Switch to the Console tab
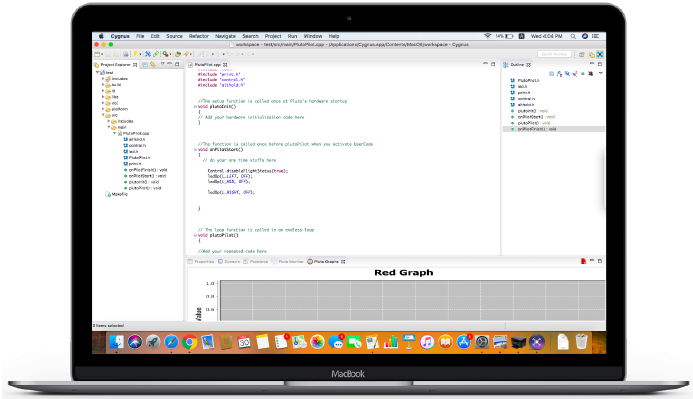693x399 pixels. pyautogui.click(x=229, y=262)
